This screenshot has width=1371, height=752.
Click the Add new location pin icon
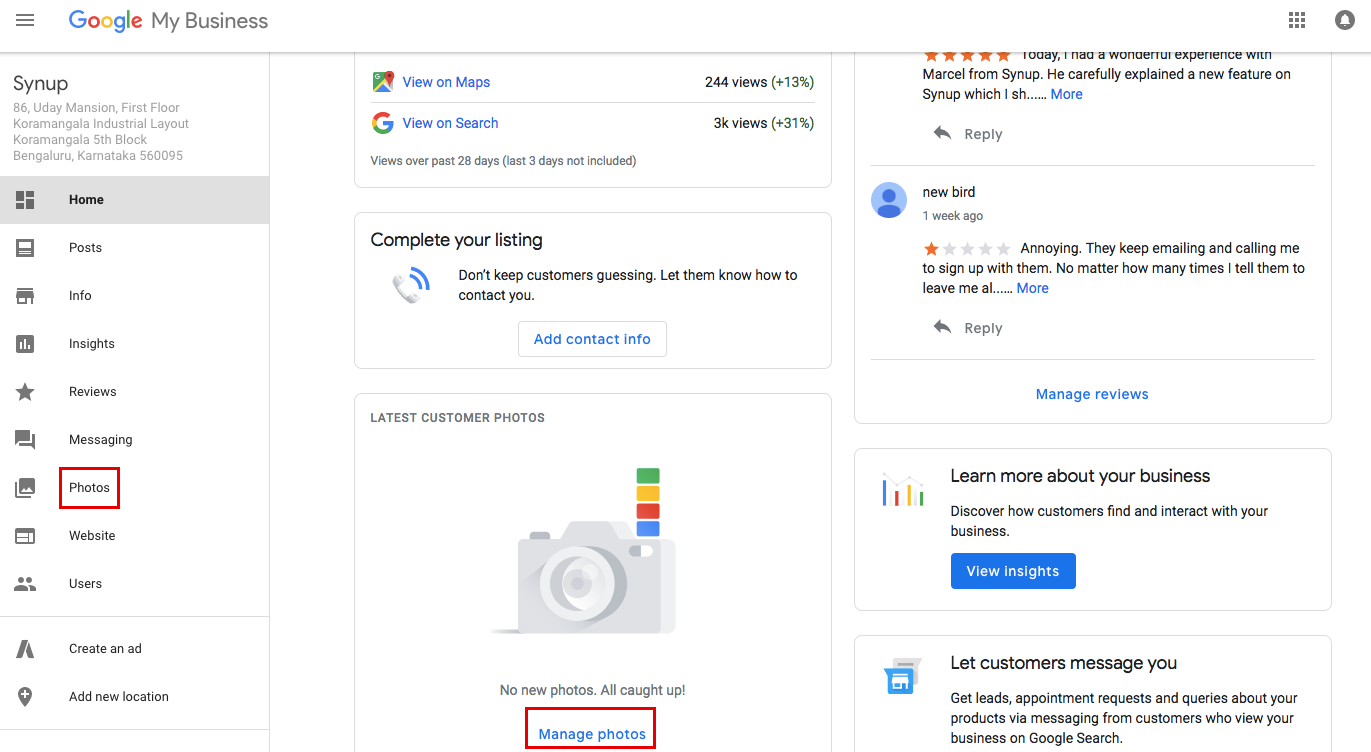point(25,697)
